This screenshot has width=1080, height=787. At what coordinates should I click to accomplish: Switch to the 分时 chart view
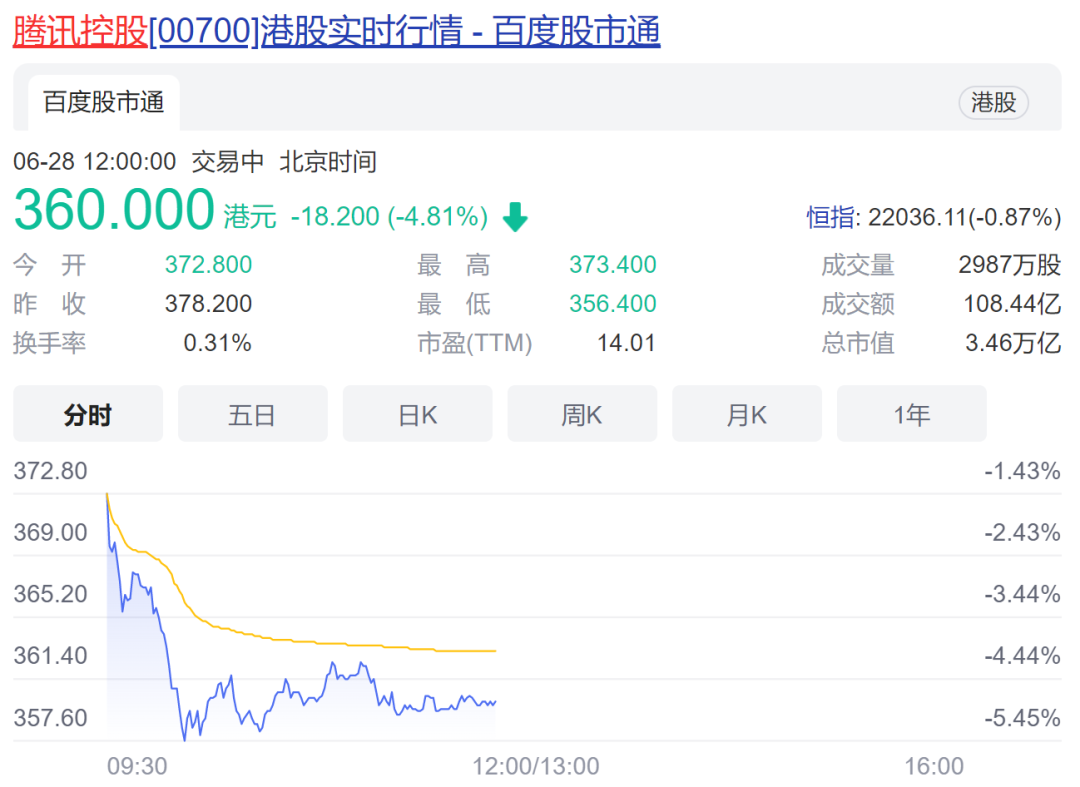point(88,414)
